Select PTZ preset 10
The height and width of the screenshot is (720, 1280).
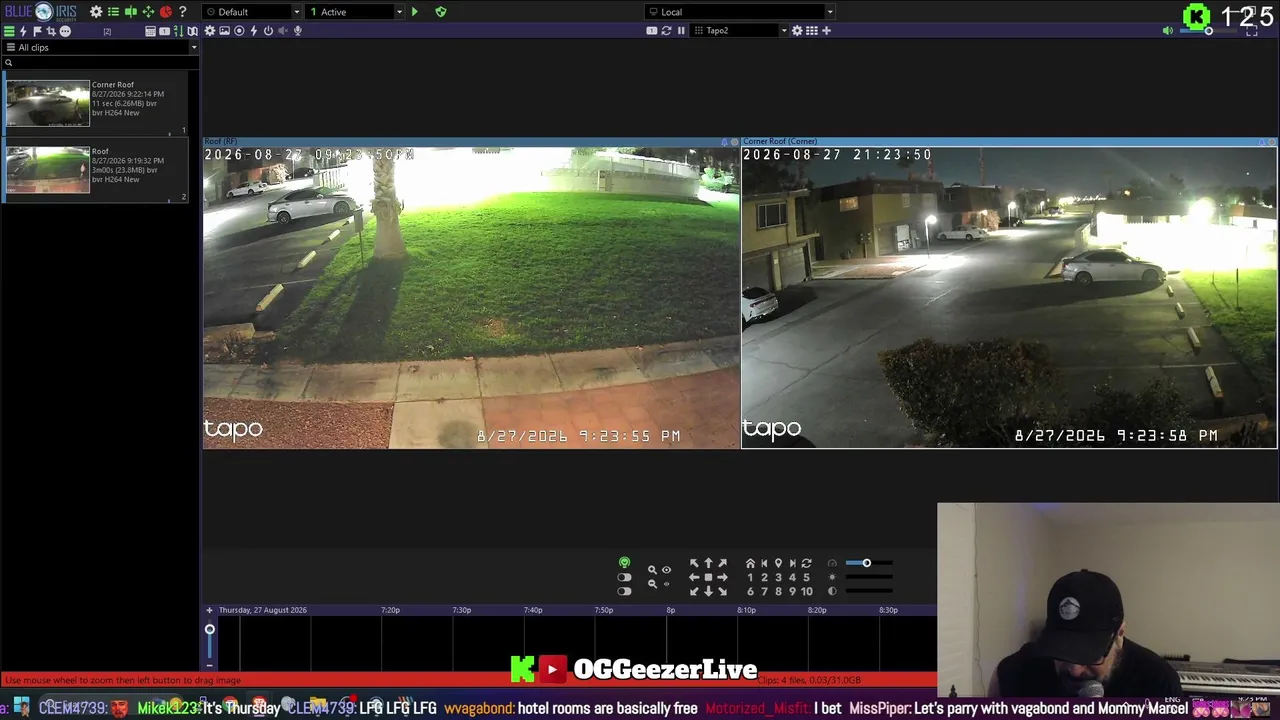[806, 591]
